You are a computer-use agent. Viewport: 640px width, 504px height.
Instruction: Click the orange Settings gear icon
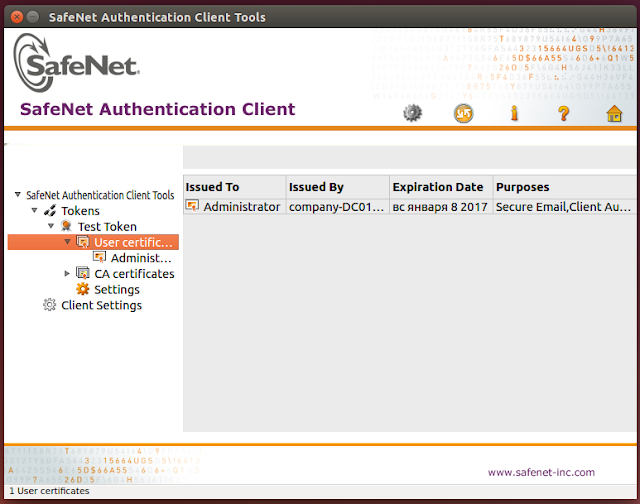tap(82, 289)
